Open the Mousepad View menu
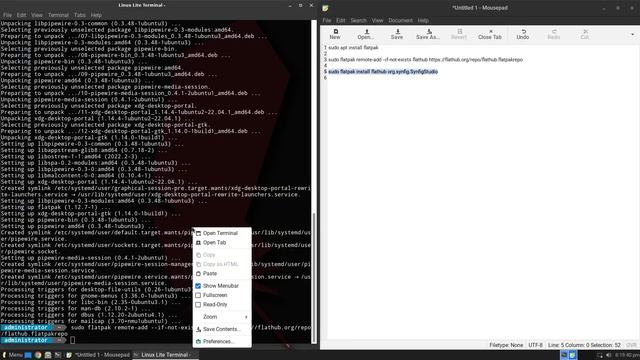Image resolution: width=640 pixels, height=360 pixels. click(377, 20)
